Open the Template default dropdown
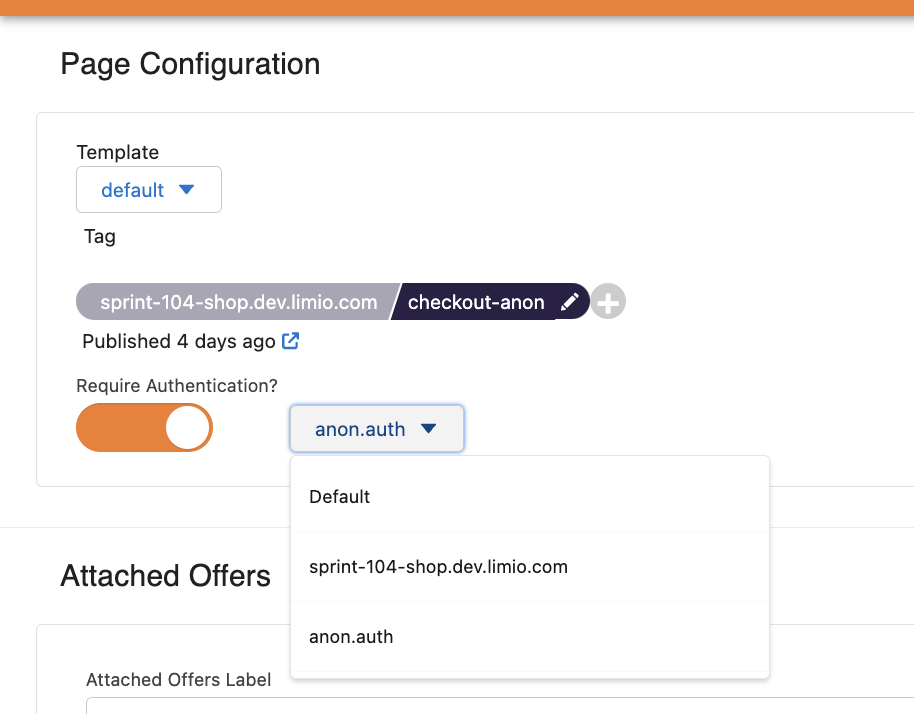Screen dimensions: 914x714 [148, 190]
